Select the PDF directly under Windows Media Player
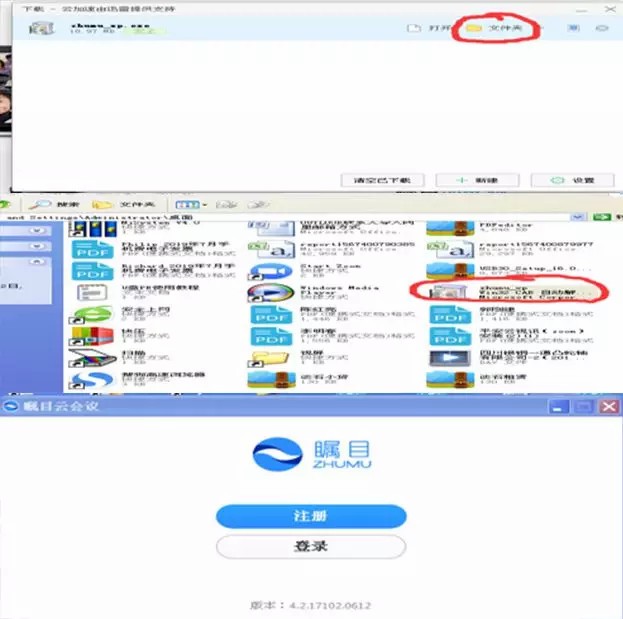The height and width of the screenshot is (619, 623). click(332, 314)
